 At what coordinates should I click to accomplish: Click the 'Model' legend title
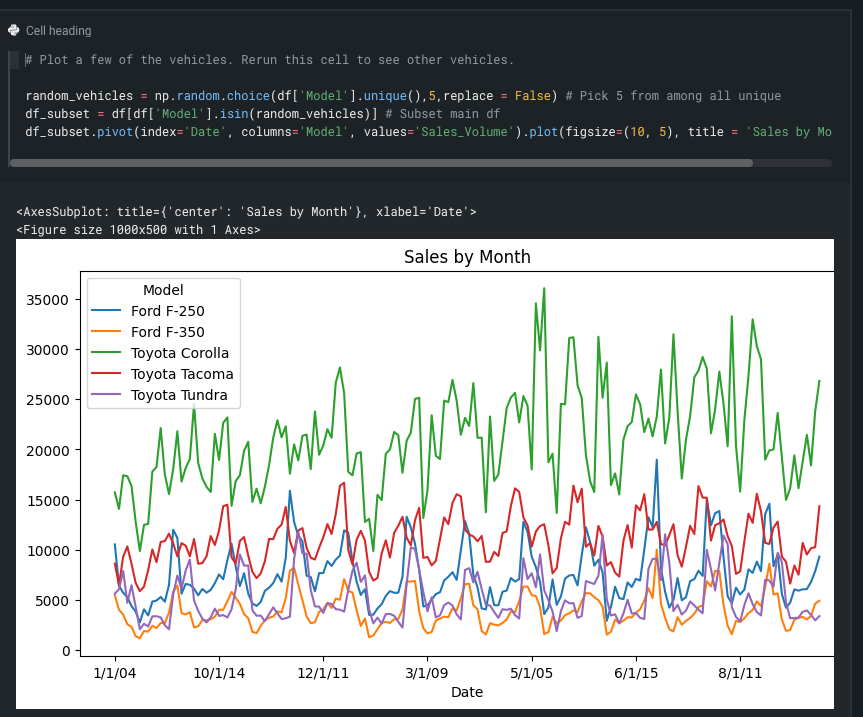[x=163, y=290]
